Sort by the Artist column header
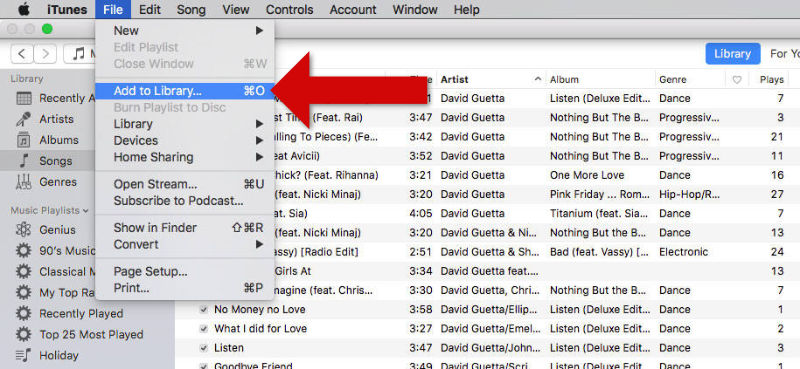Viewport: 800px width, 369px height. pyautogui.click(x=490, y=80)
